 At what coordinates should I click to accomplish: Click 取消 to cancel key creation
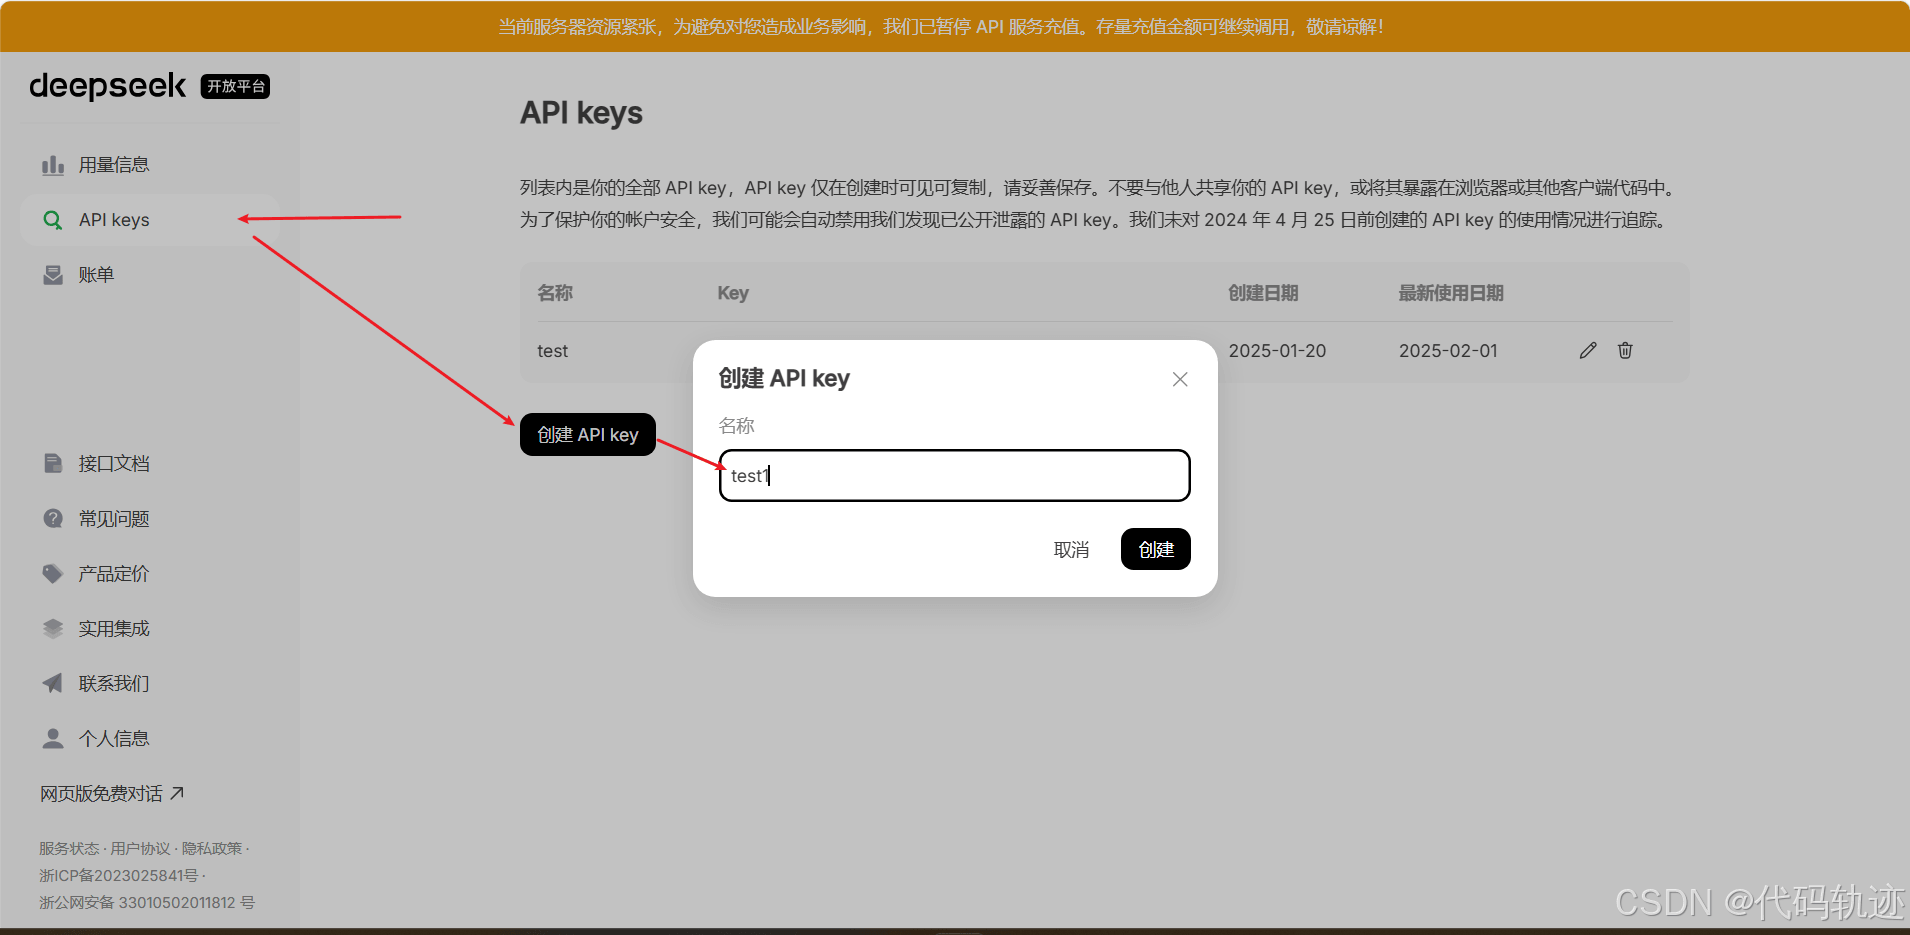1071,549
